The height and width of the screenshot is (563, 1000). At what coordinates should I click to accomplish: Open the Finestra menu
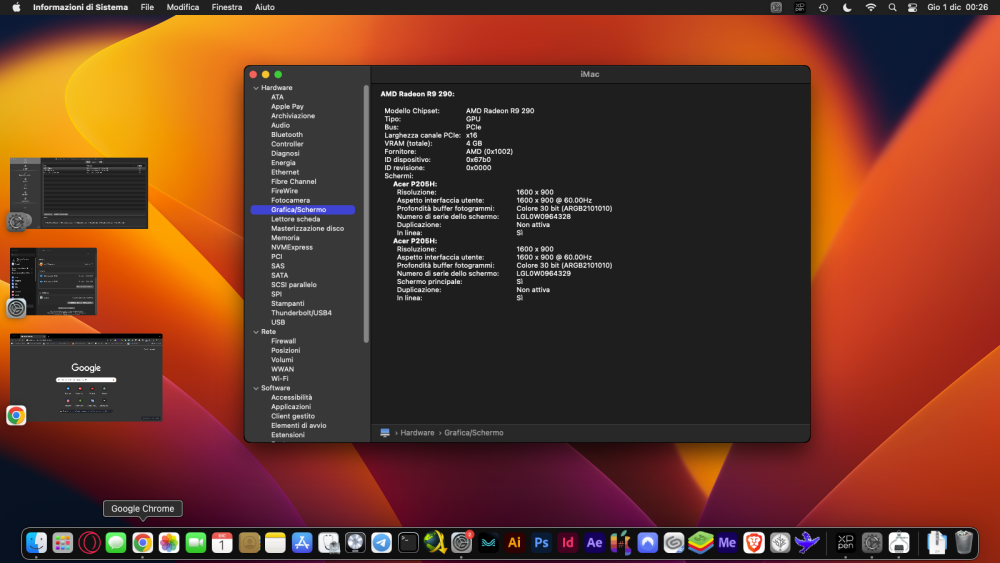point(227,8)
